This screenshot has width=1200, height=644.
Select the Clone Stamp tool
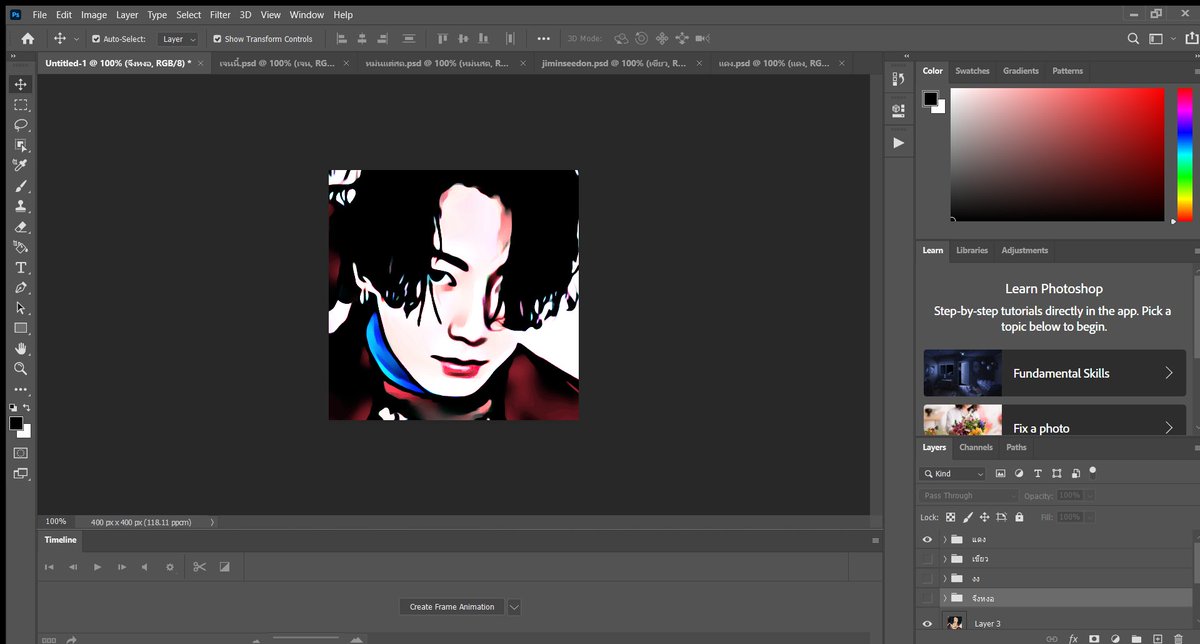pos(20,206)
